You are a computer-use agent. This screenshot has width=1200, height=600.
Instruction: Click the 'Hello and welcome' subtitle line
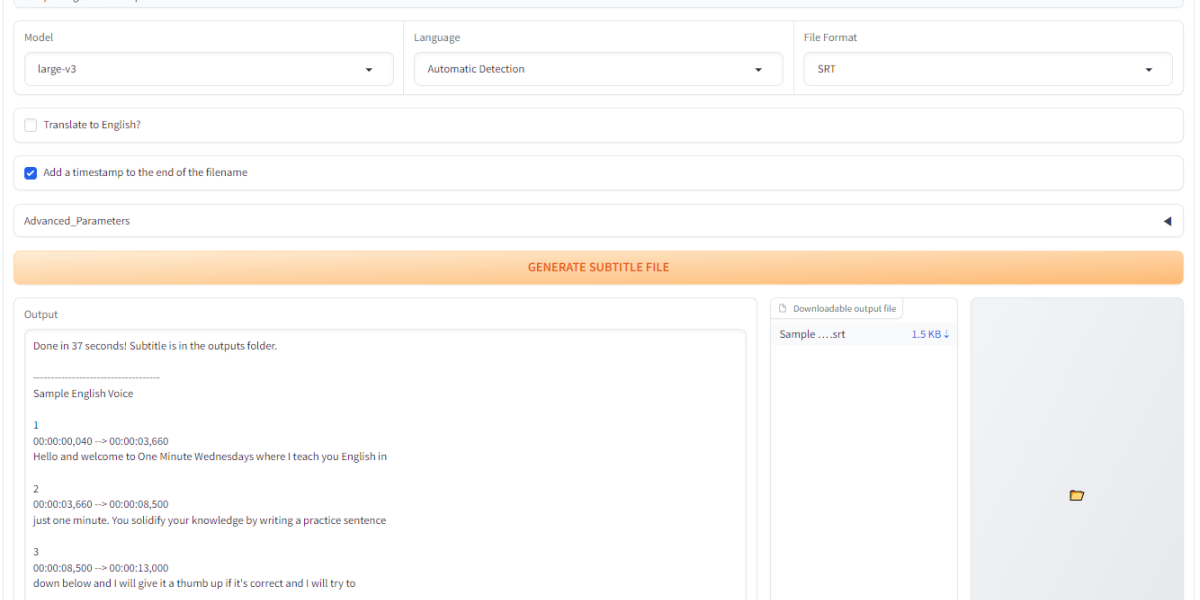click(x=210, y=457)
